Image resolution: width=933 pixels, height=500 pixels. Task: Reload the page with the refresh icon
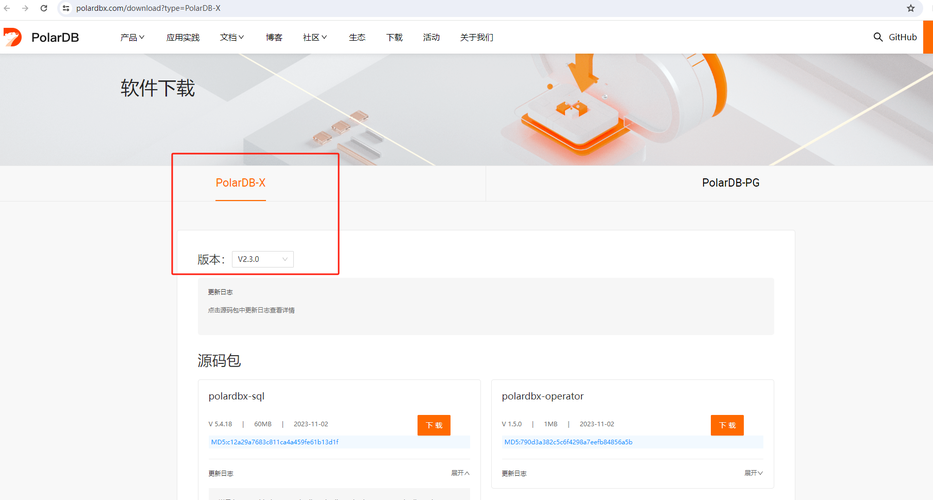43,8
